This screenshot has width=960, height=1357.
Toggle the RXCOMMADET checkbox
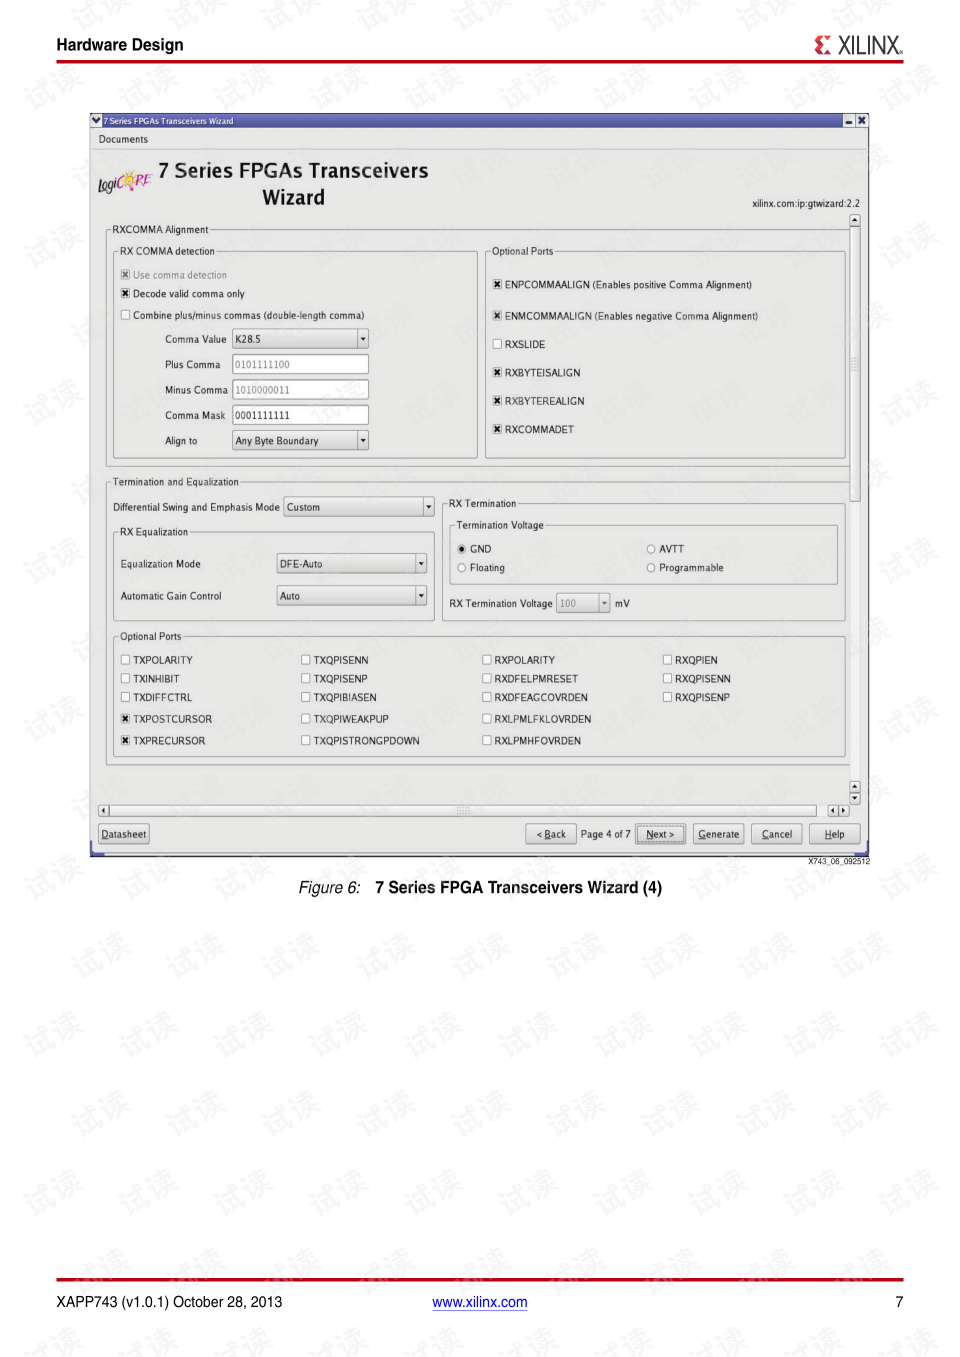(x=497, y=430)
